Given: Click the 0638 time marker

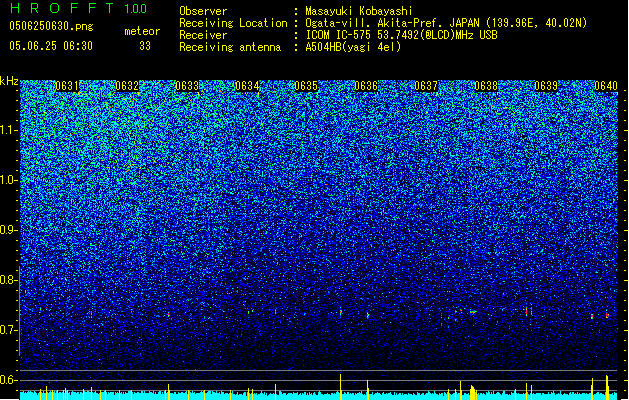Looking at the screenshot, I should tap(486, 86).
